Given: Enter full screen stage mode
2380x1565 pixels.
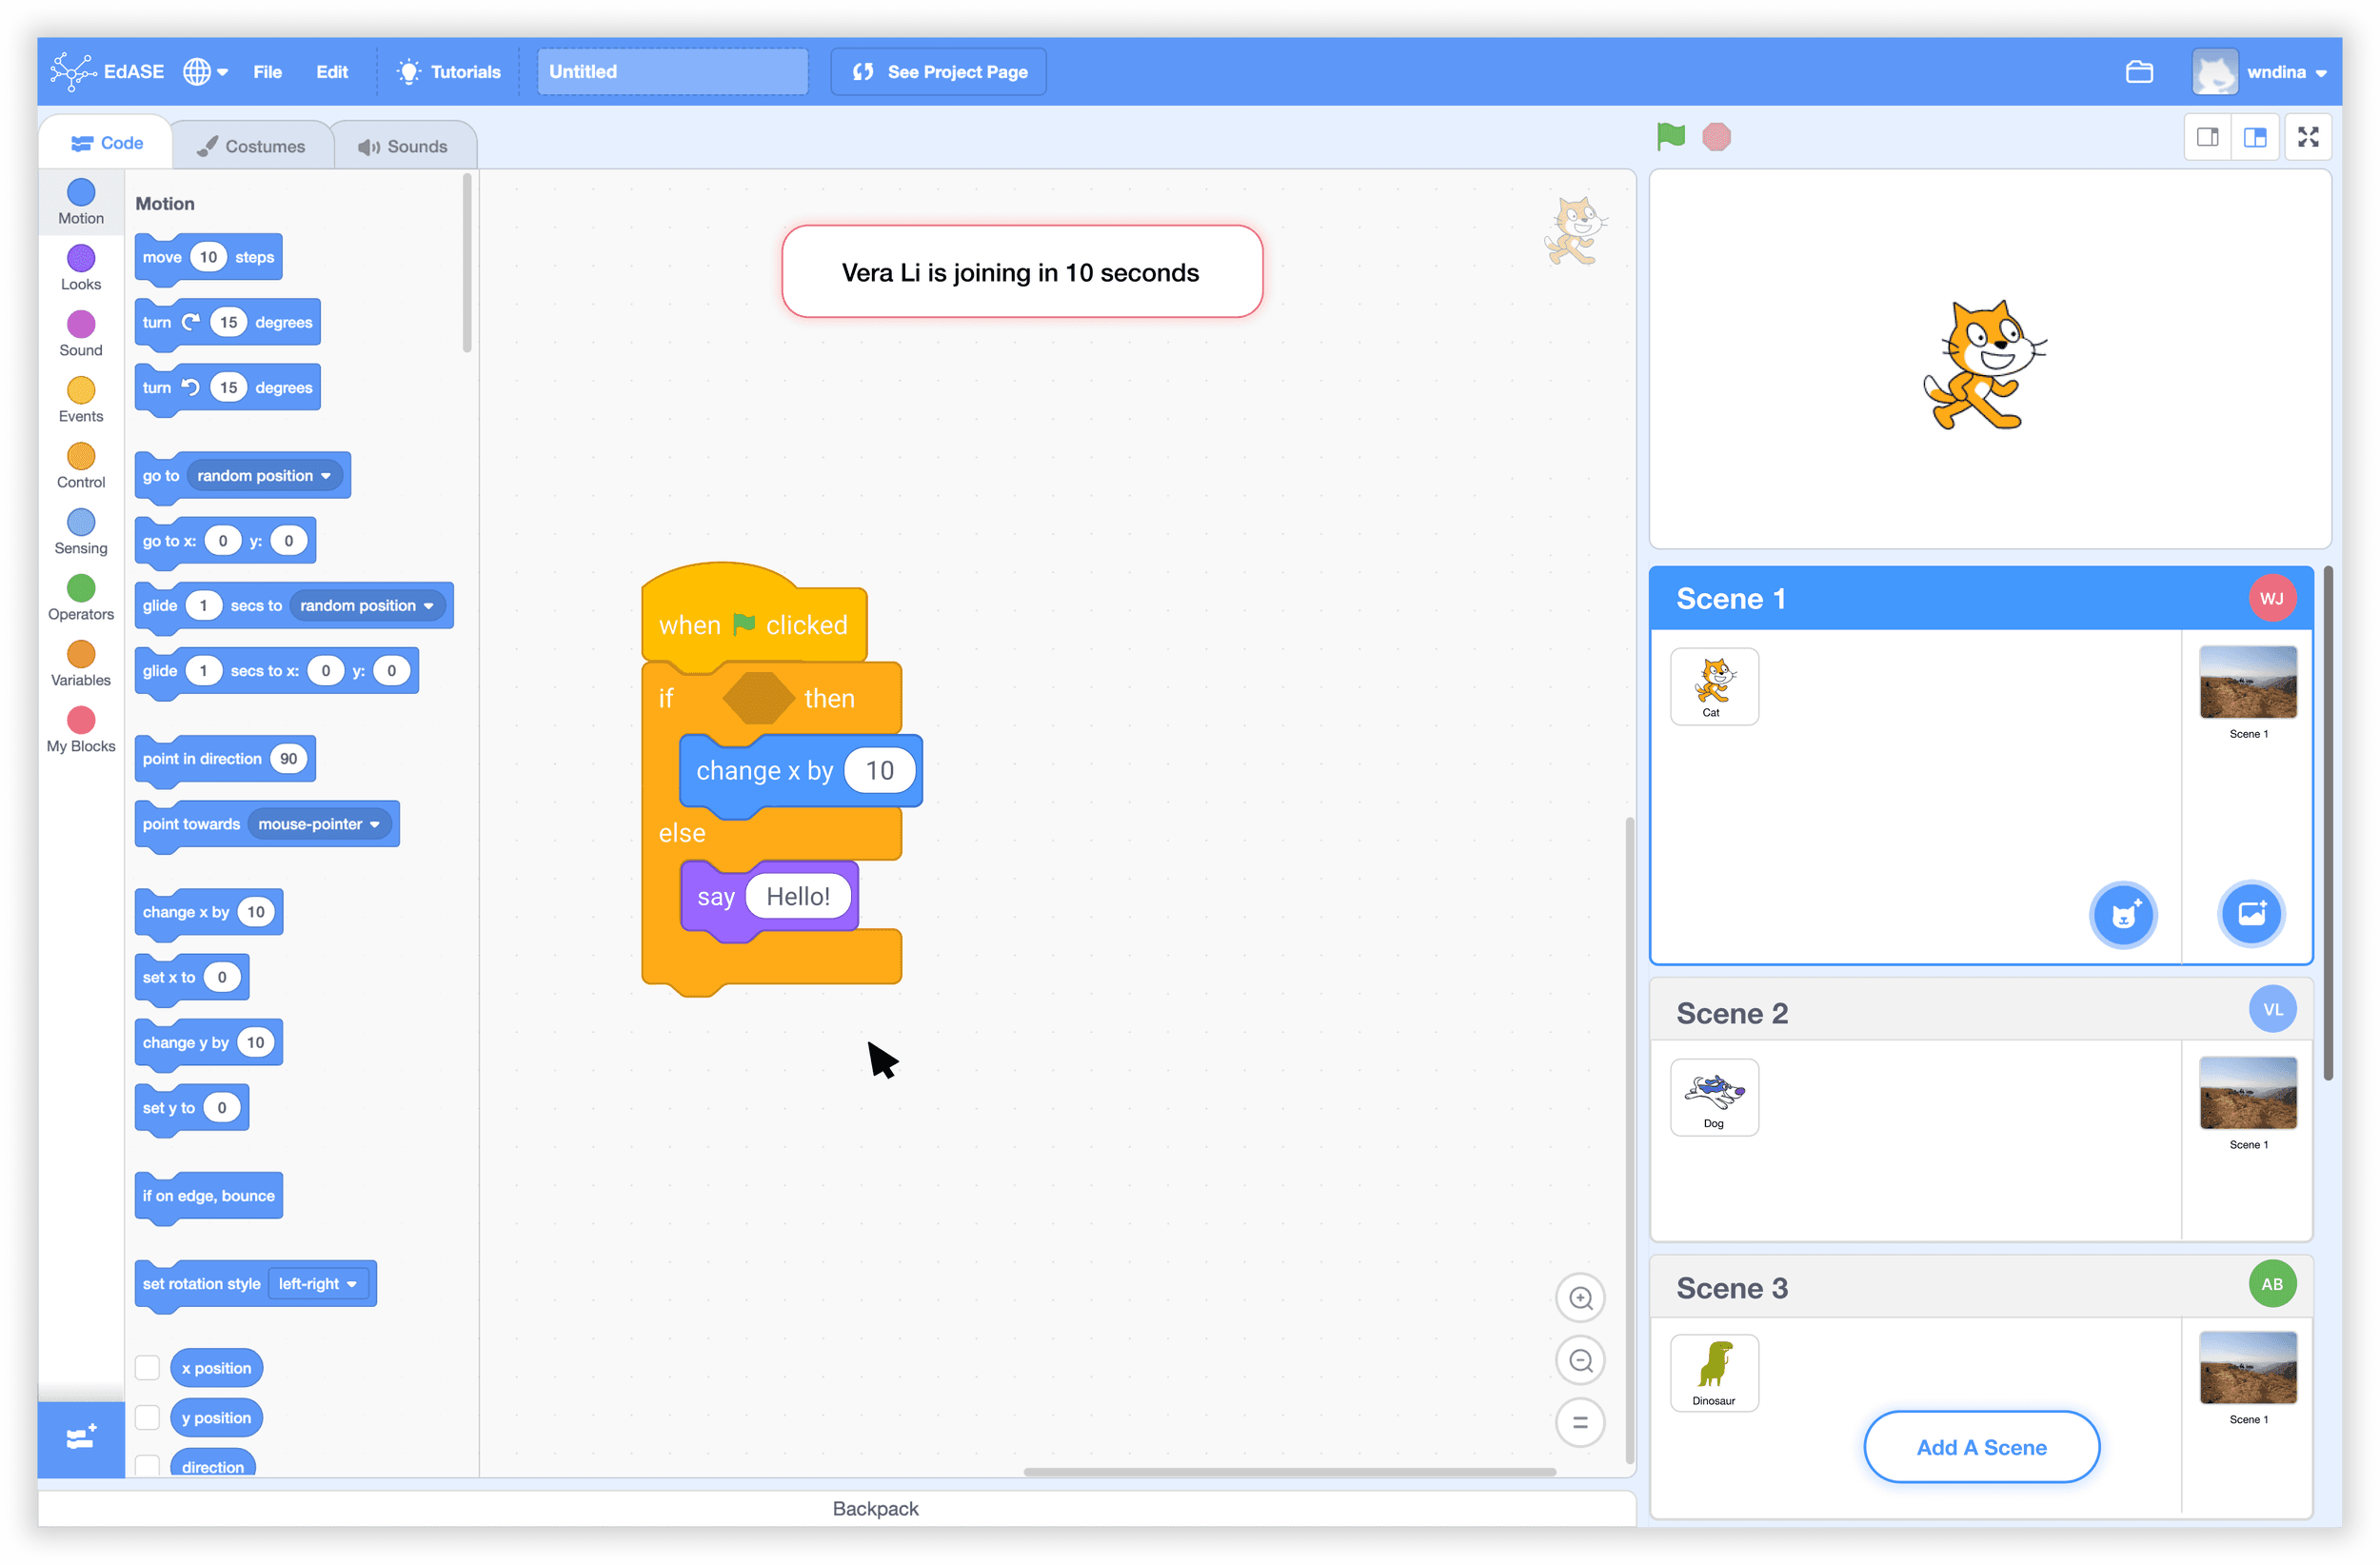Looking at the screenshot, I should pyautogui.click(x=2307, y=137).
